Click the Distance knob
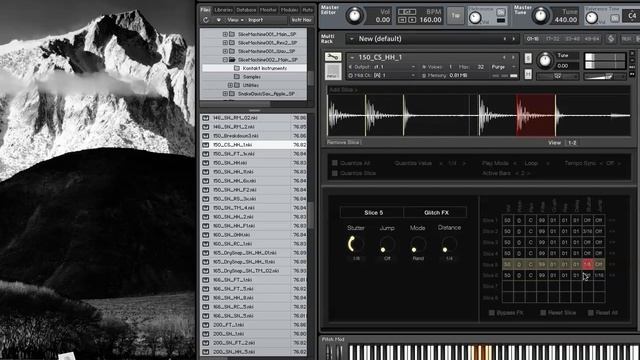This screenshot has width=640, height=360. [449, 244]
